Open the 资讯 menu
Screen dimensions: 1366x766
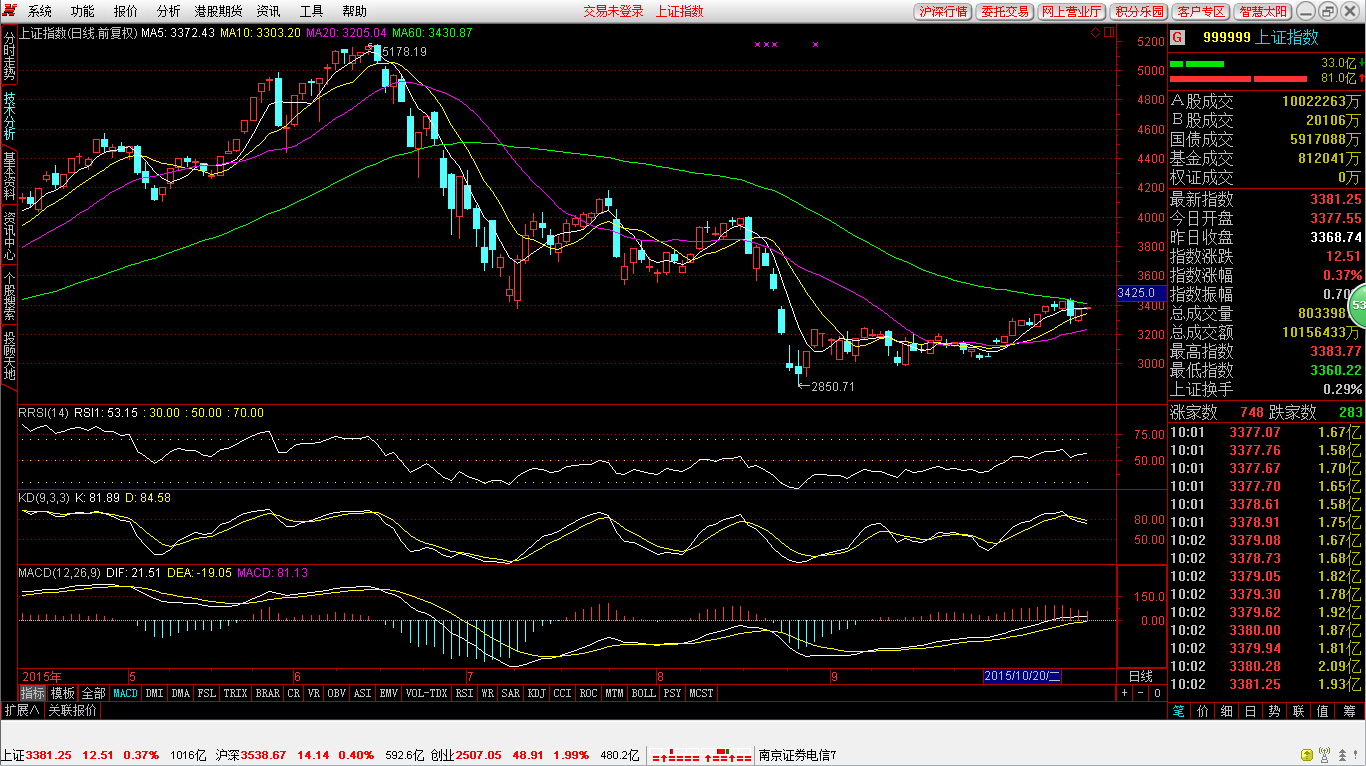point(268,11)
